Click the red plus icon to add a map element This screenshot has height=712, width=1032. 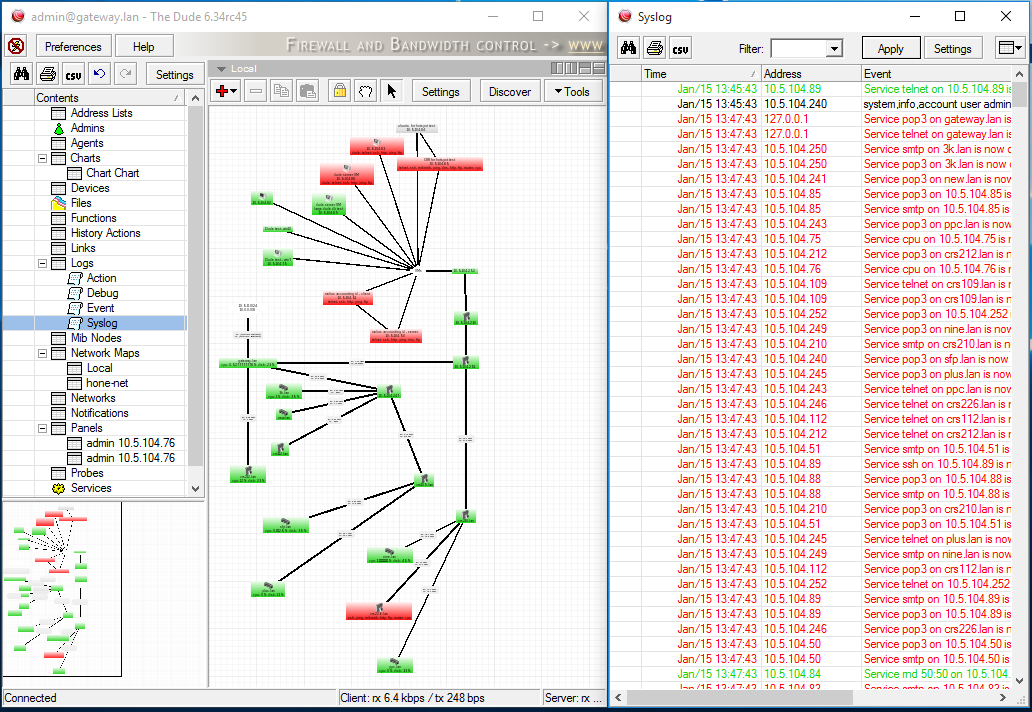coord(221,91)
